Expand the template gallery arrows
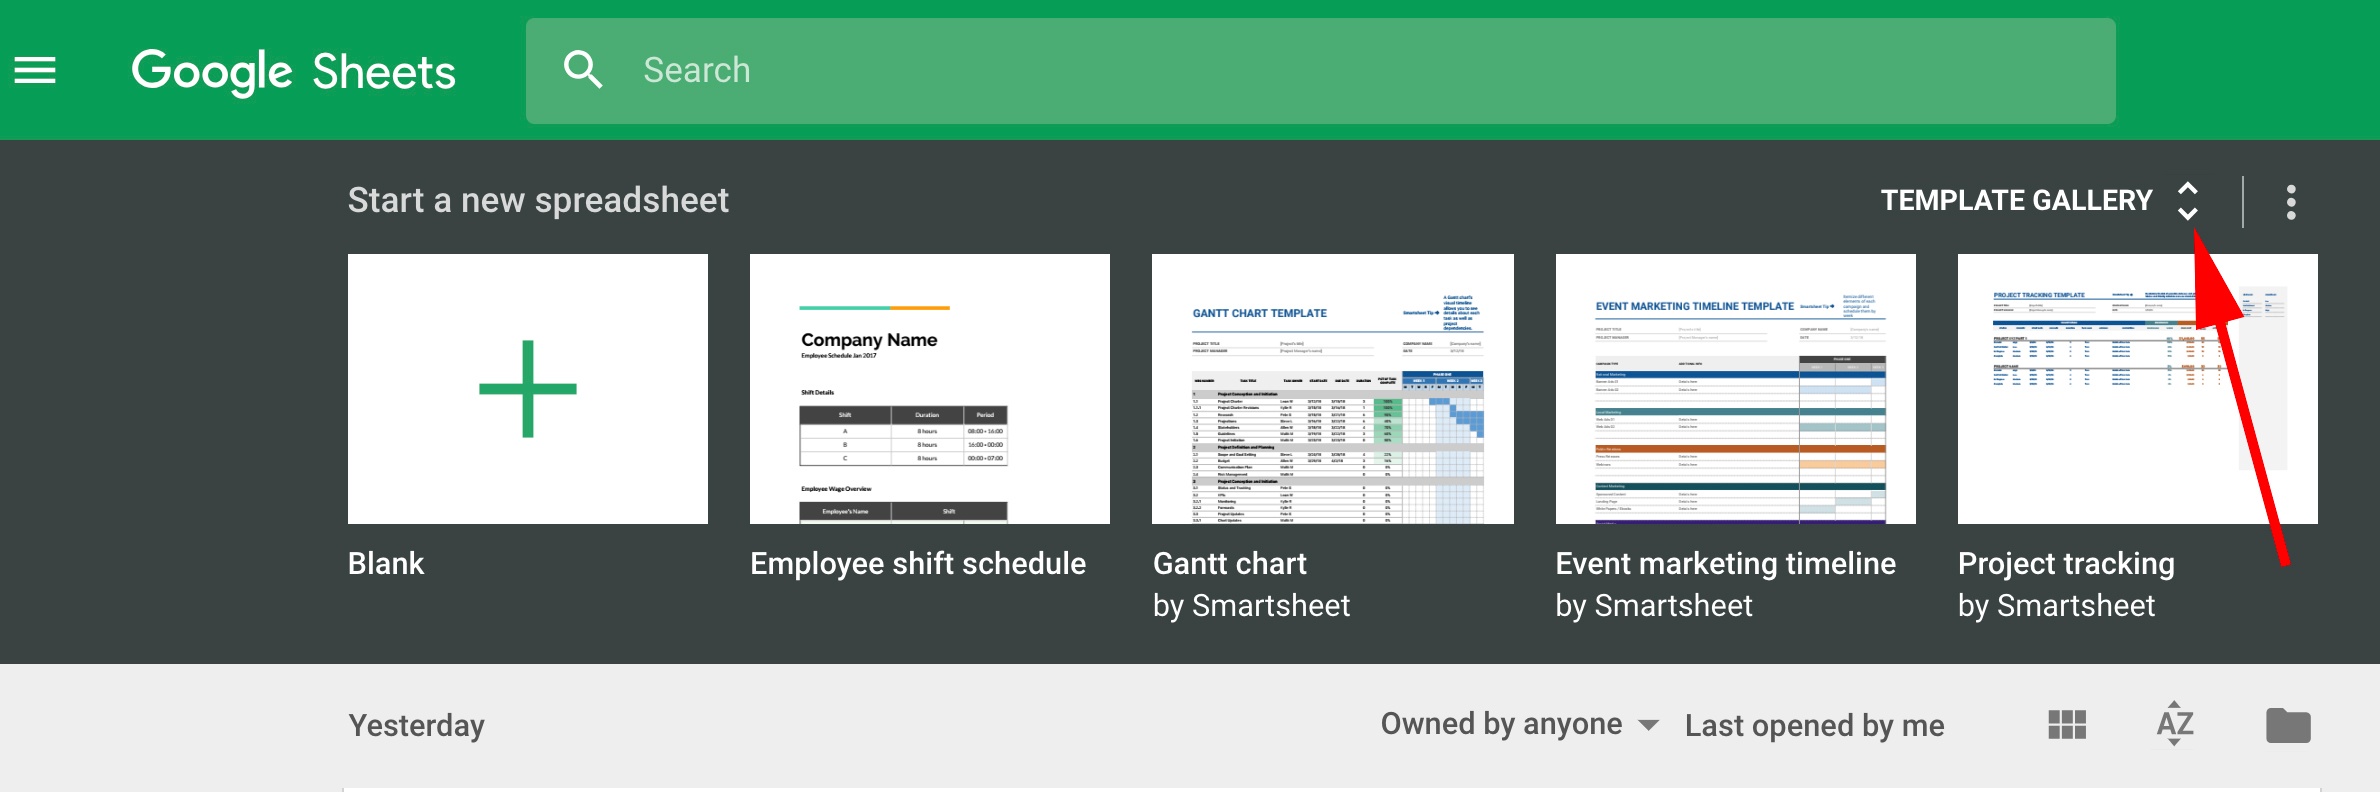 [2188, 201]
